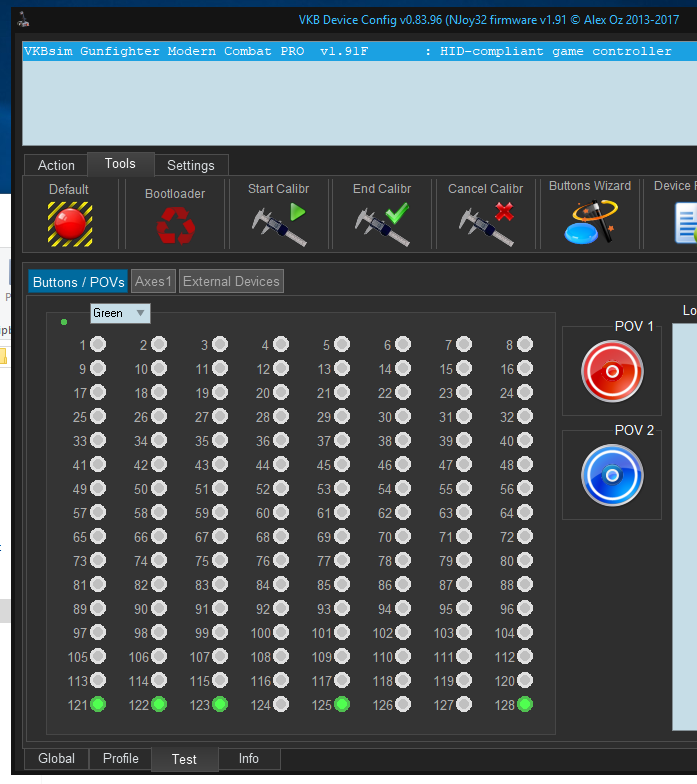Switch to the Action tab

(x=56, y=165)
